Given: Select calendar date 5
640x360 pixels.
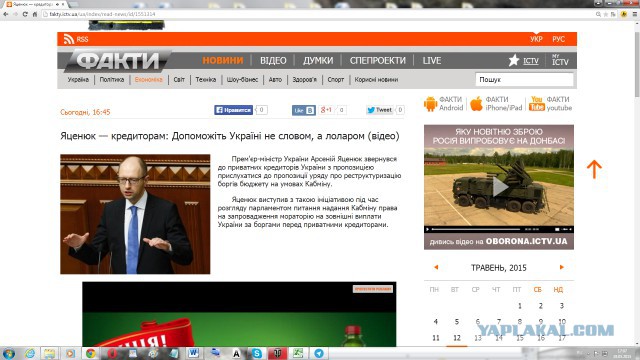Looking at the screenshot, I should click(x=457, y=322).
